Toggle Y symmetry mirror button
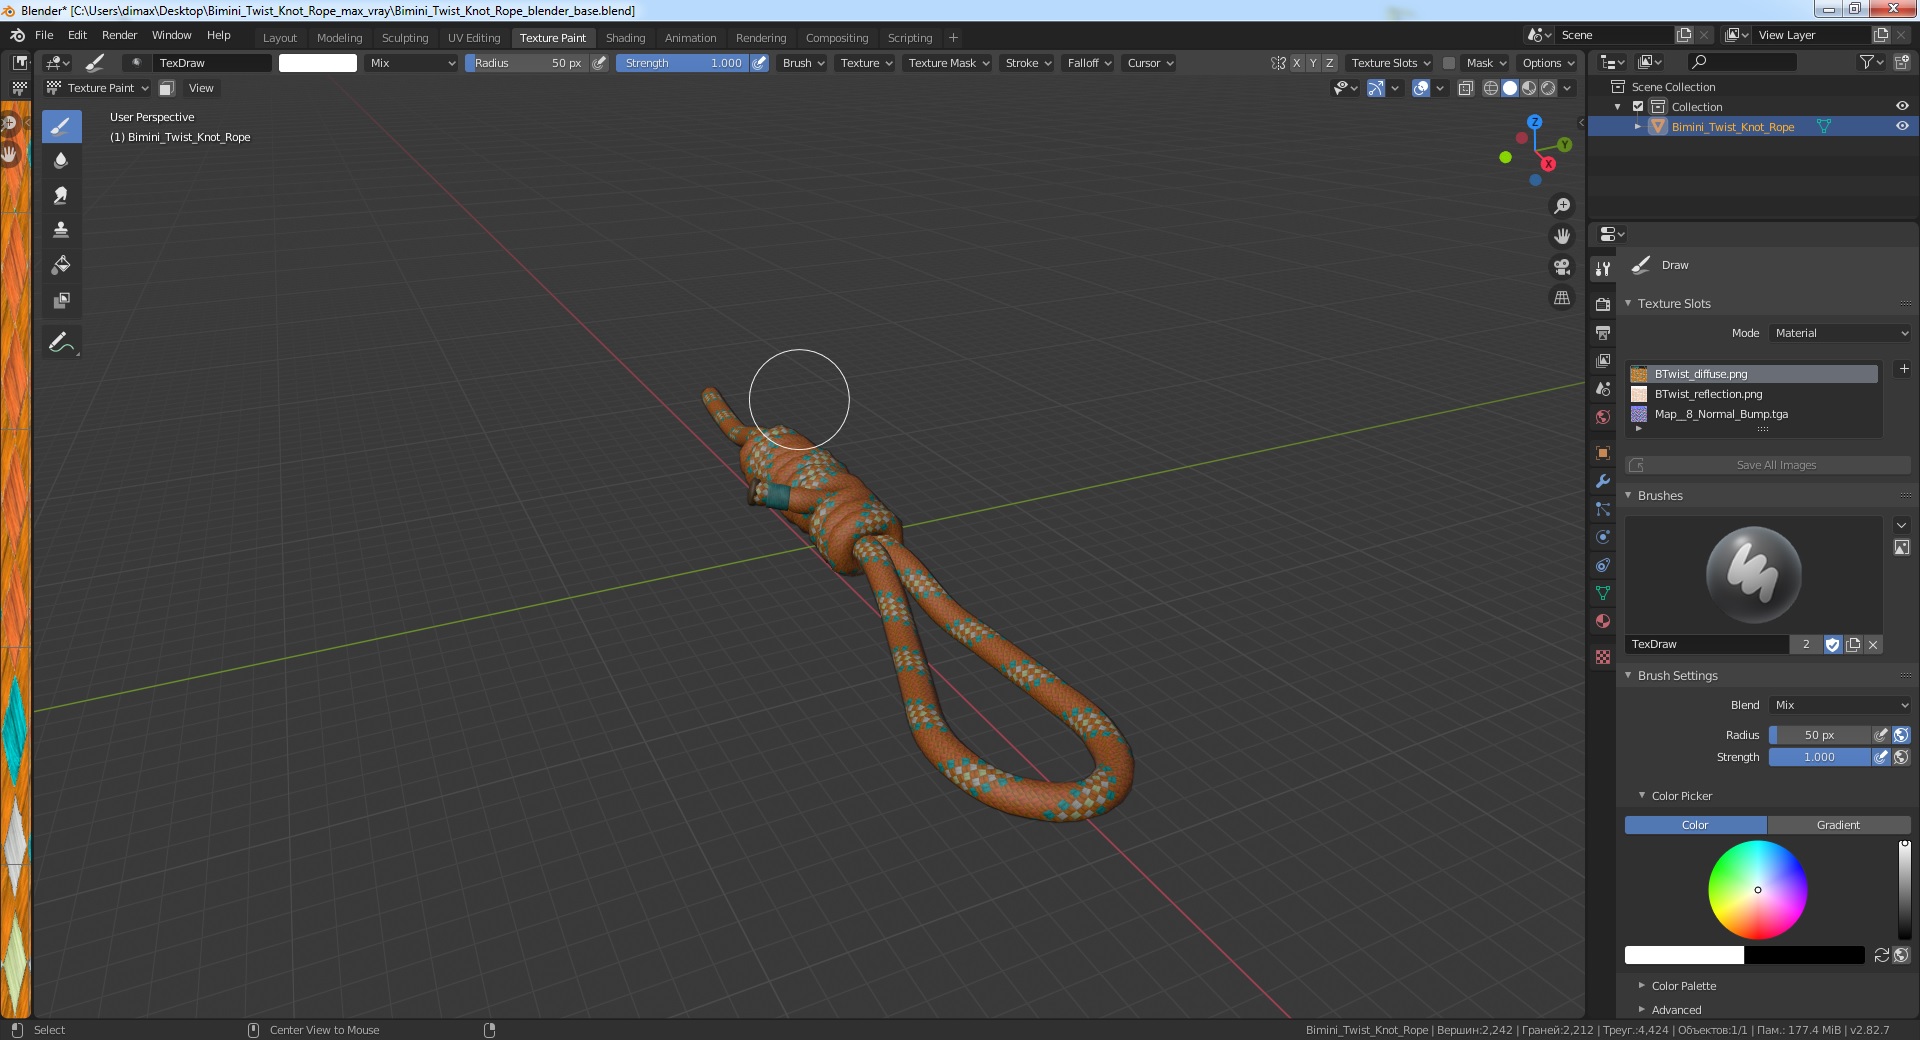This screenshot has width=1920, height=1040. (x=1313, y=63)
